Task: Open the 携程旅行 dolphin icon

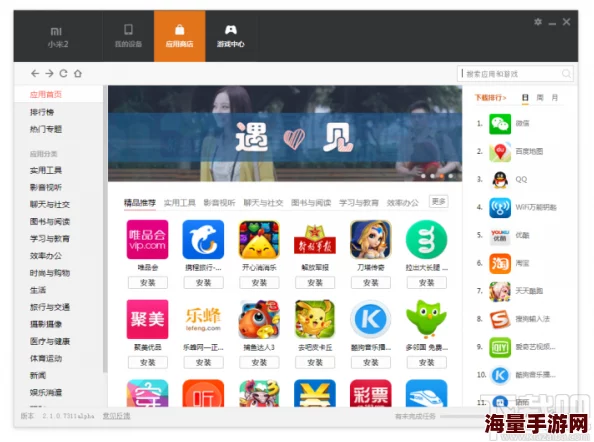Action: pos(203,239)
